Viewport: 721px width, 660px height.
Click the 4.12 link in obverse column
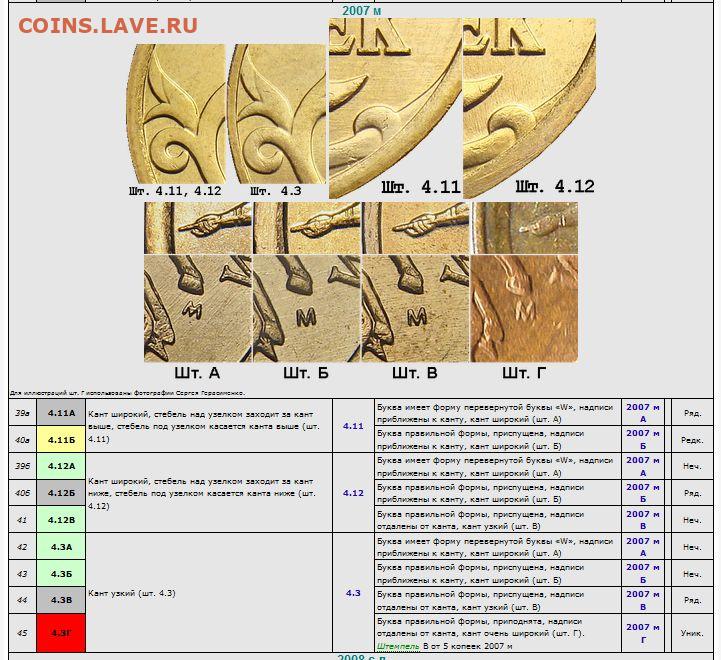[x=353, y=493]
